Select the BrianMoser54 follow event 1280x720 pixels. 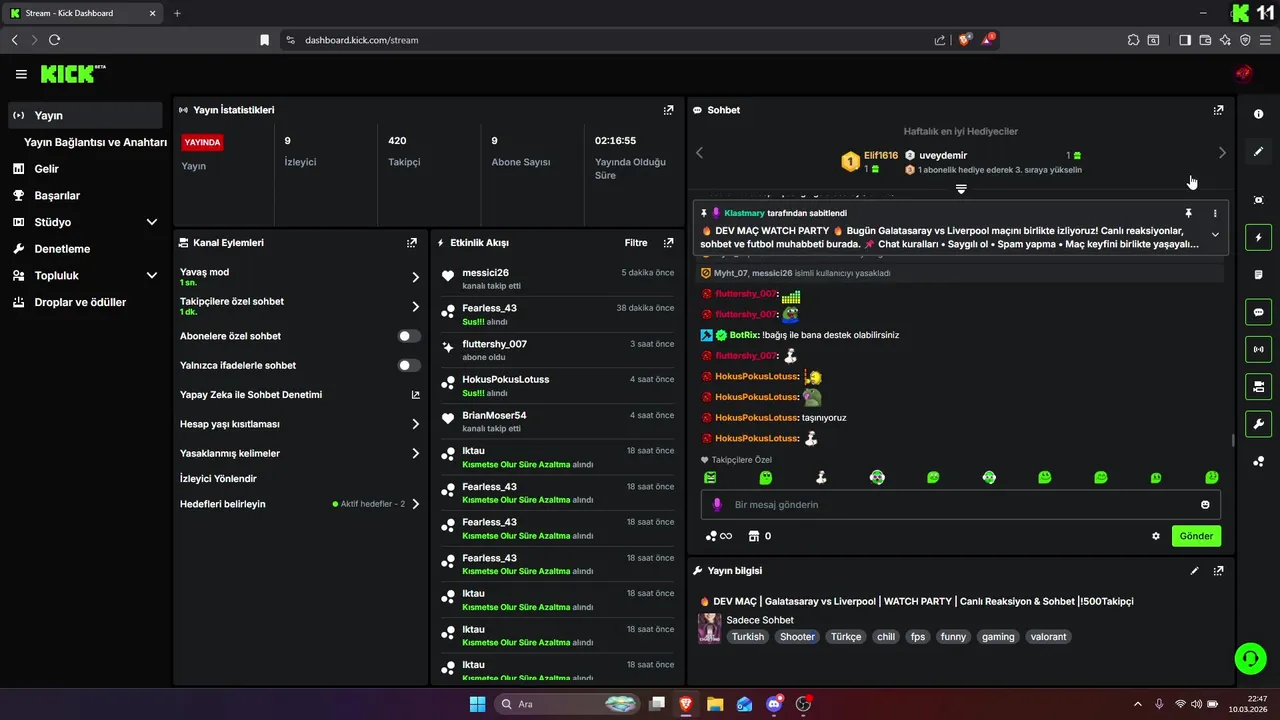pos(557,421)
